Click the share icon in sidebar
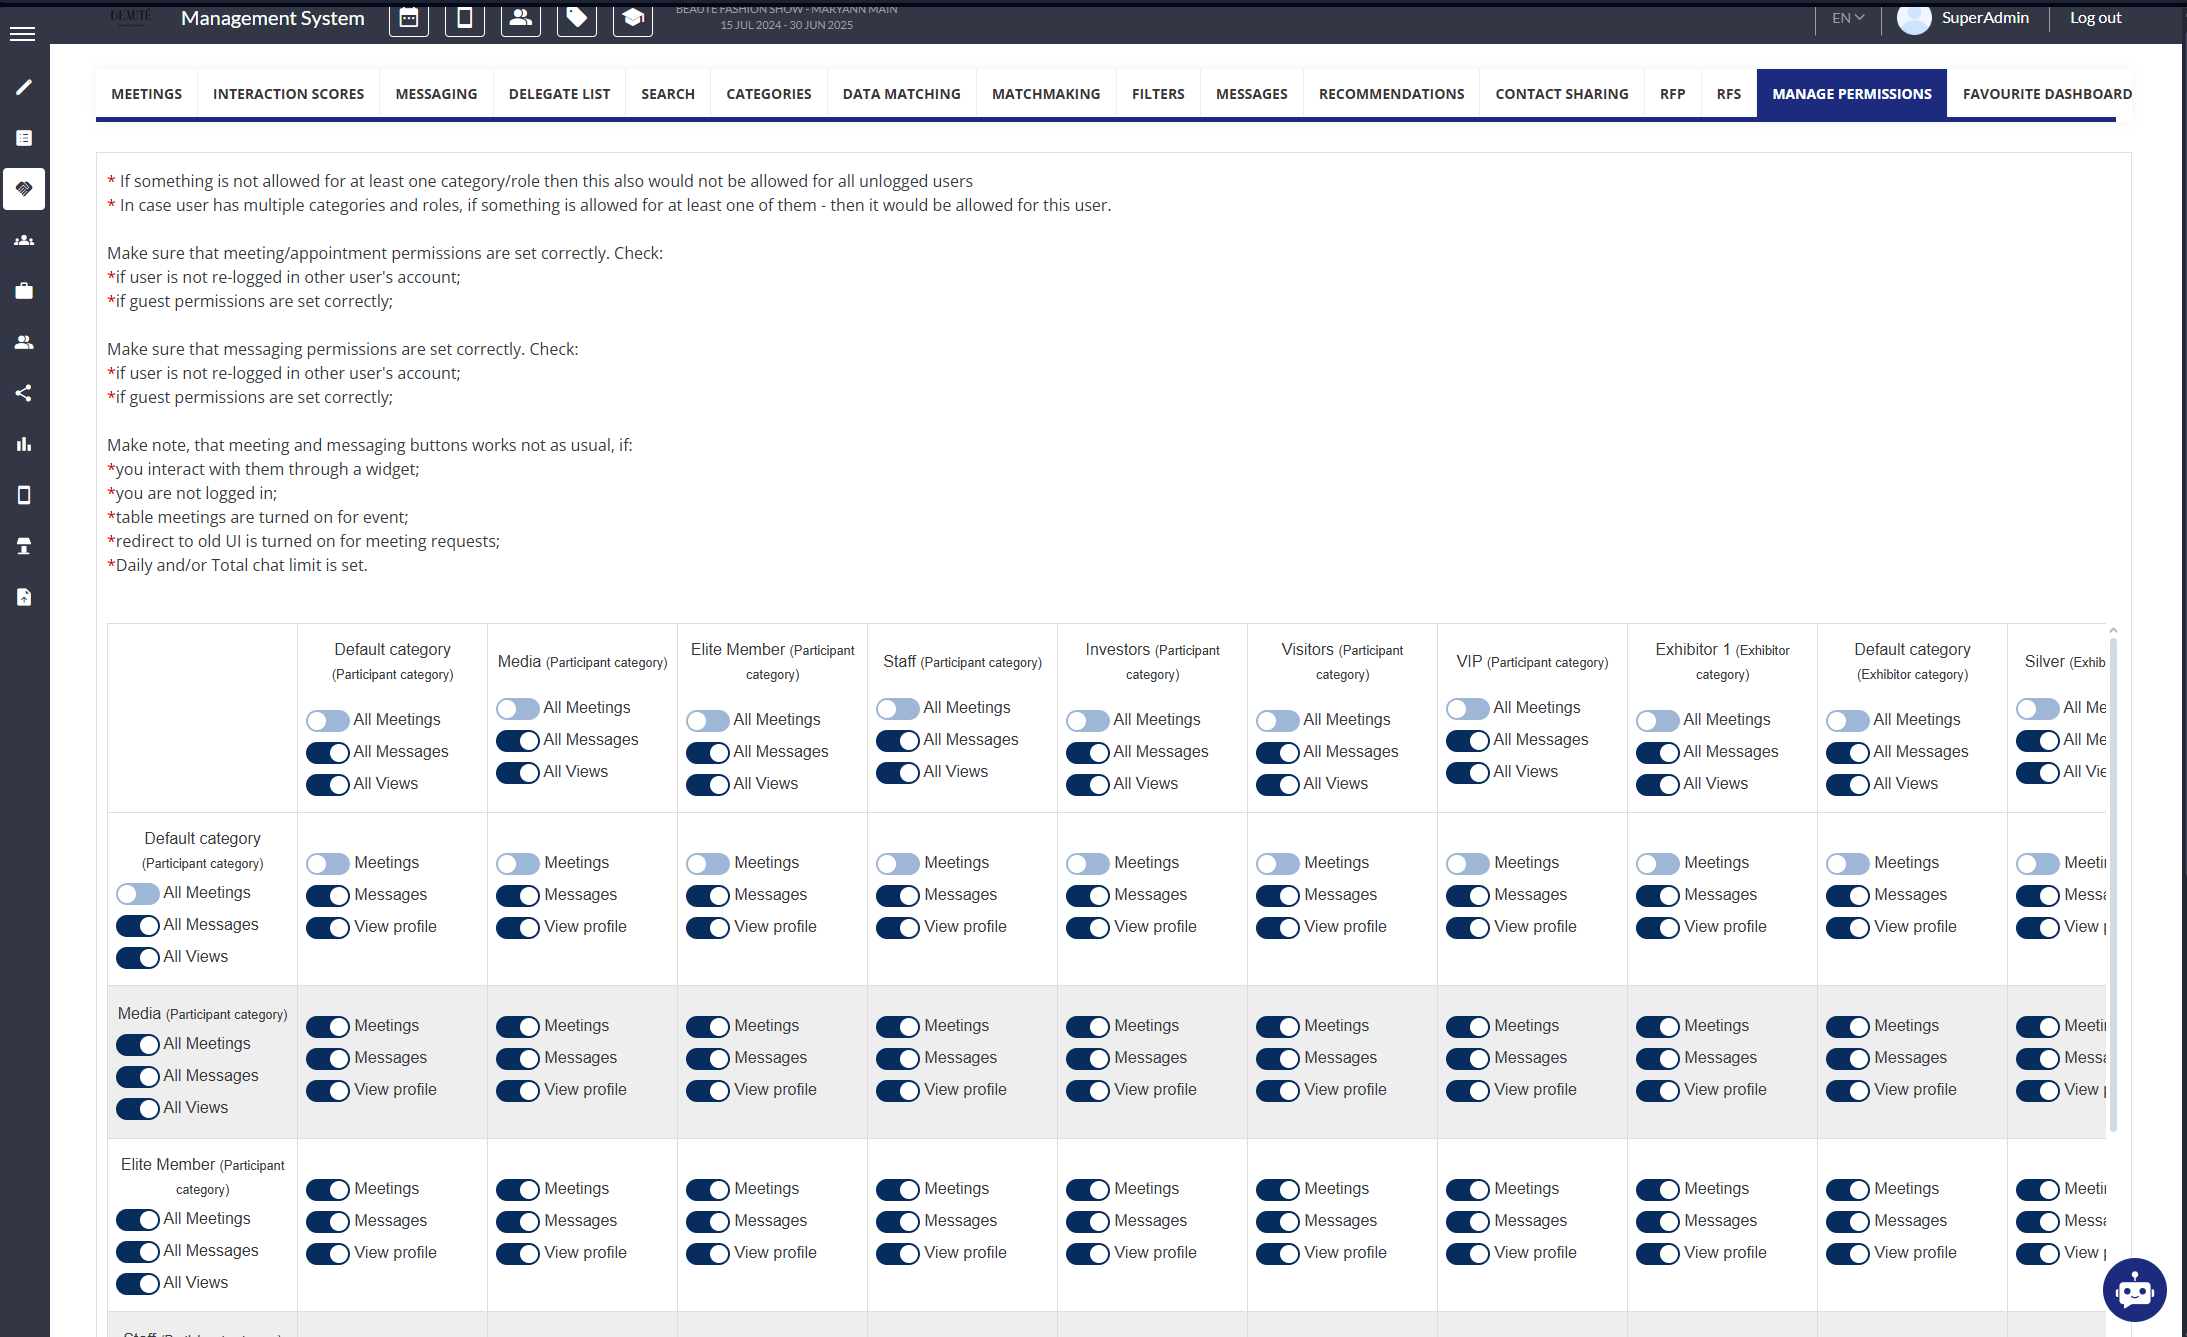The image size is (2187, 1337). pos(24,393)
